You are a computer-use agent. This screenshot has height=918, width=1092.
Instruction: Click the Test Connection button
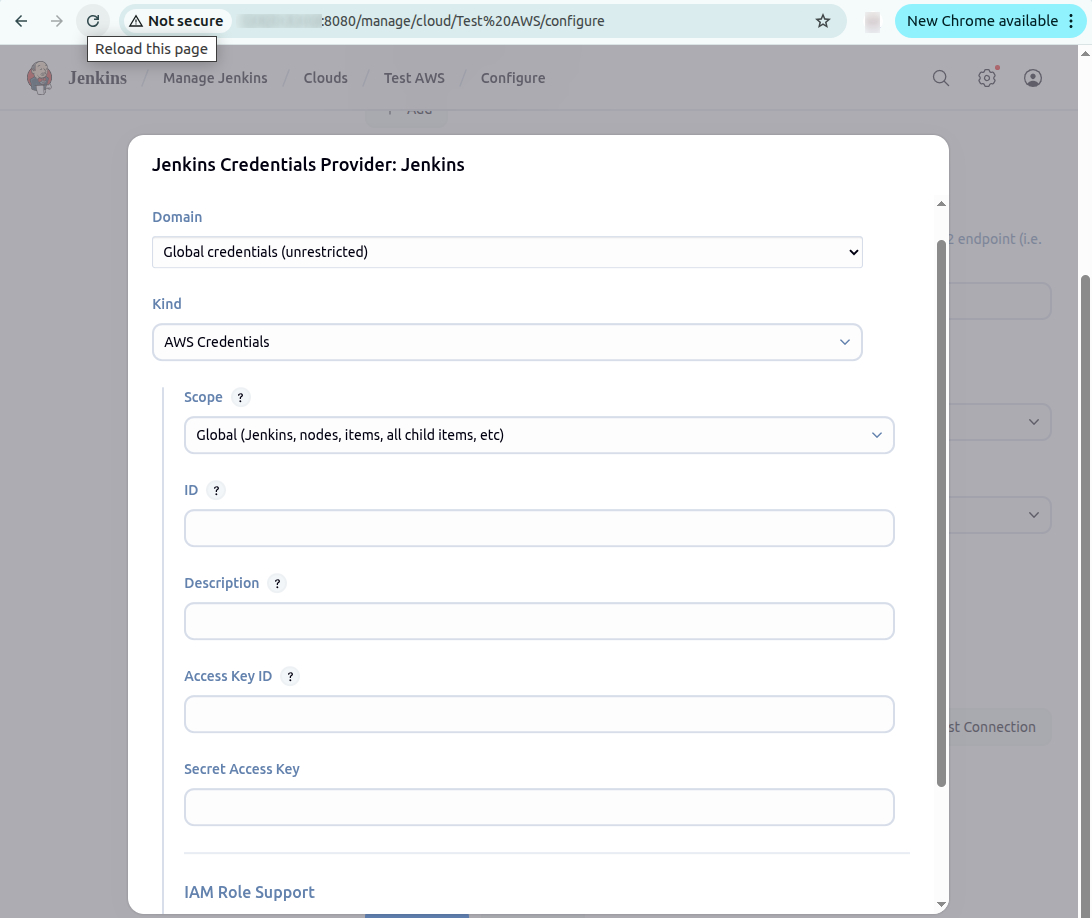(990, 727)
